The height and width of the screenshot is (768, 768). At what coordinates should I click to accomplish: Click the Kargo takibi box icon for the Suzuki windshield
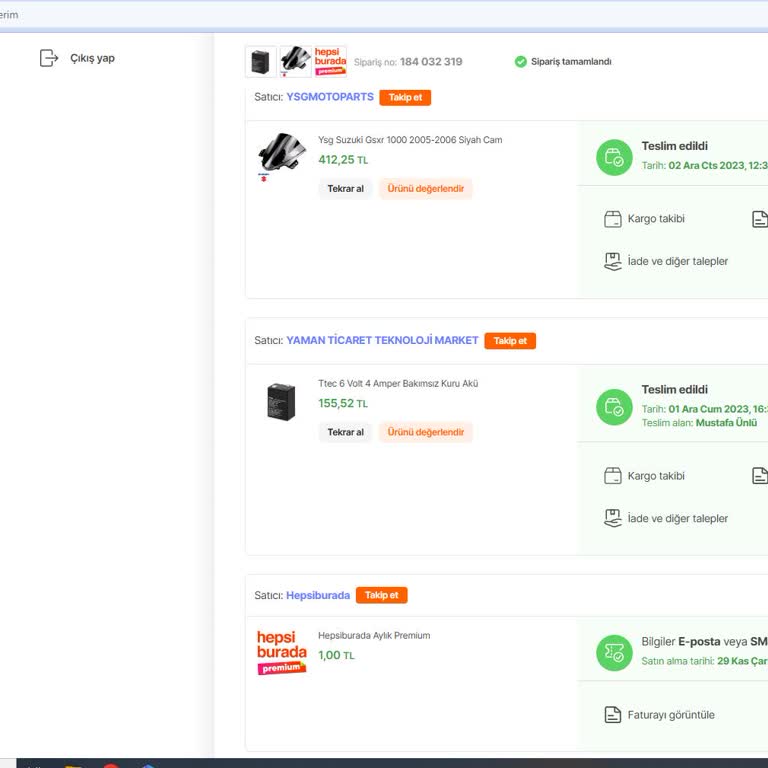[x=613, y=219]
